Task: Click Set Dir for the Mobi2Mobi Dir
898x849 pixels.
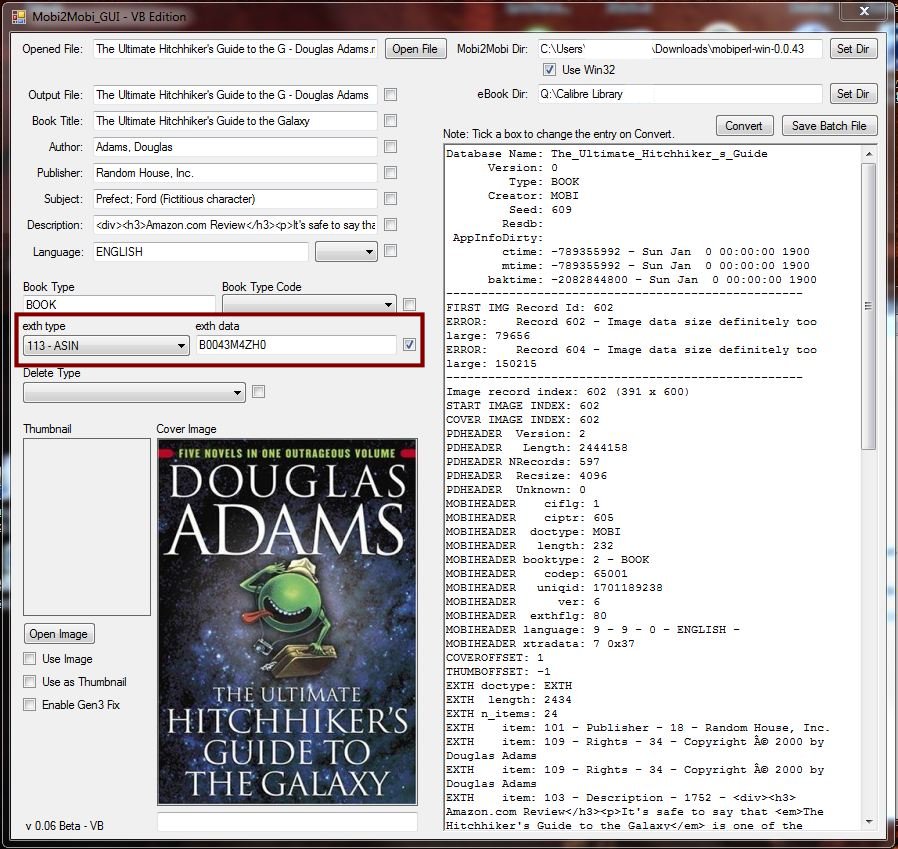Action: coord(853,49)
